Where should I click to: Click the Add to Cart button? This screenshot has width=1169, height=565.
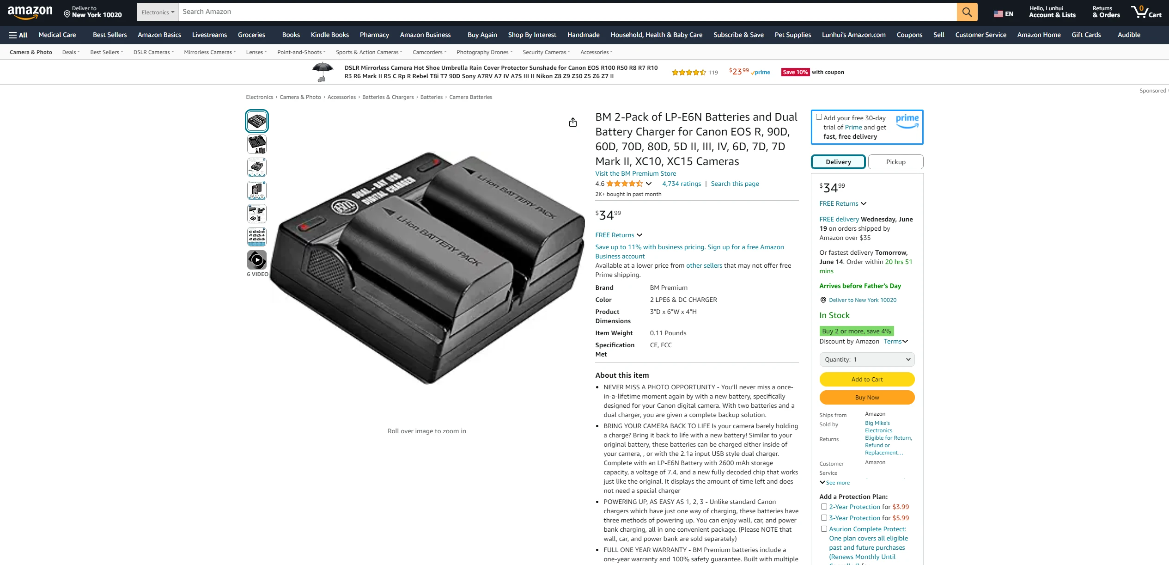866,379
